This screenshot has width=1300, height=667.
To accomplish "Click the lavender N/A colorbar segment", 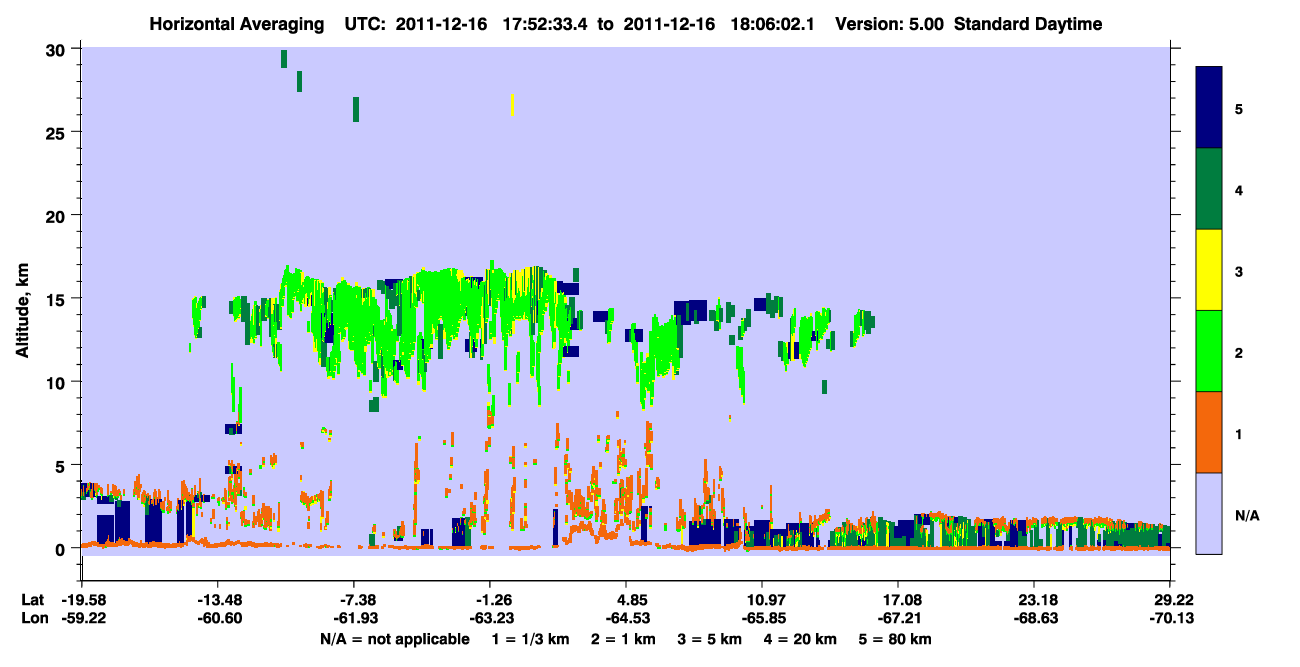I will (1209, 513).
